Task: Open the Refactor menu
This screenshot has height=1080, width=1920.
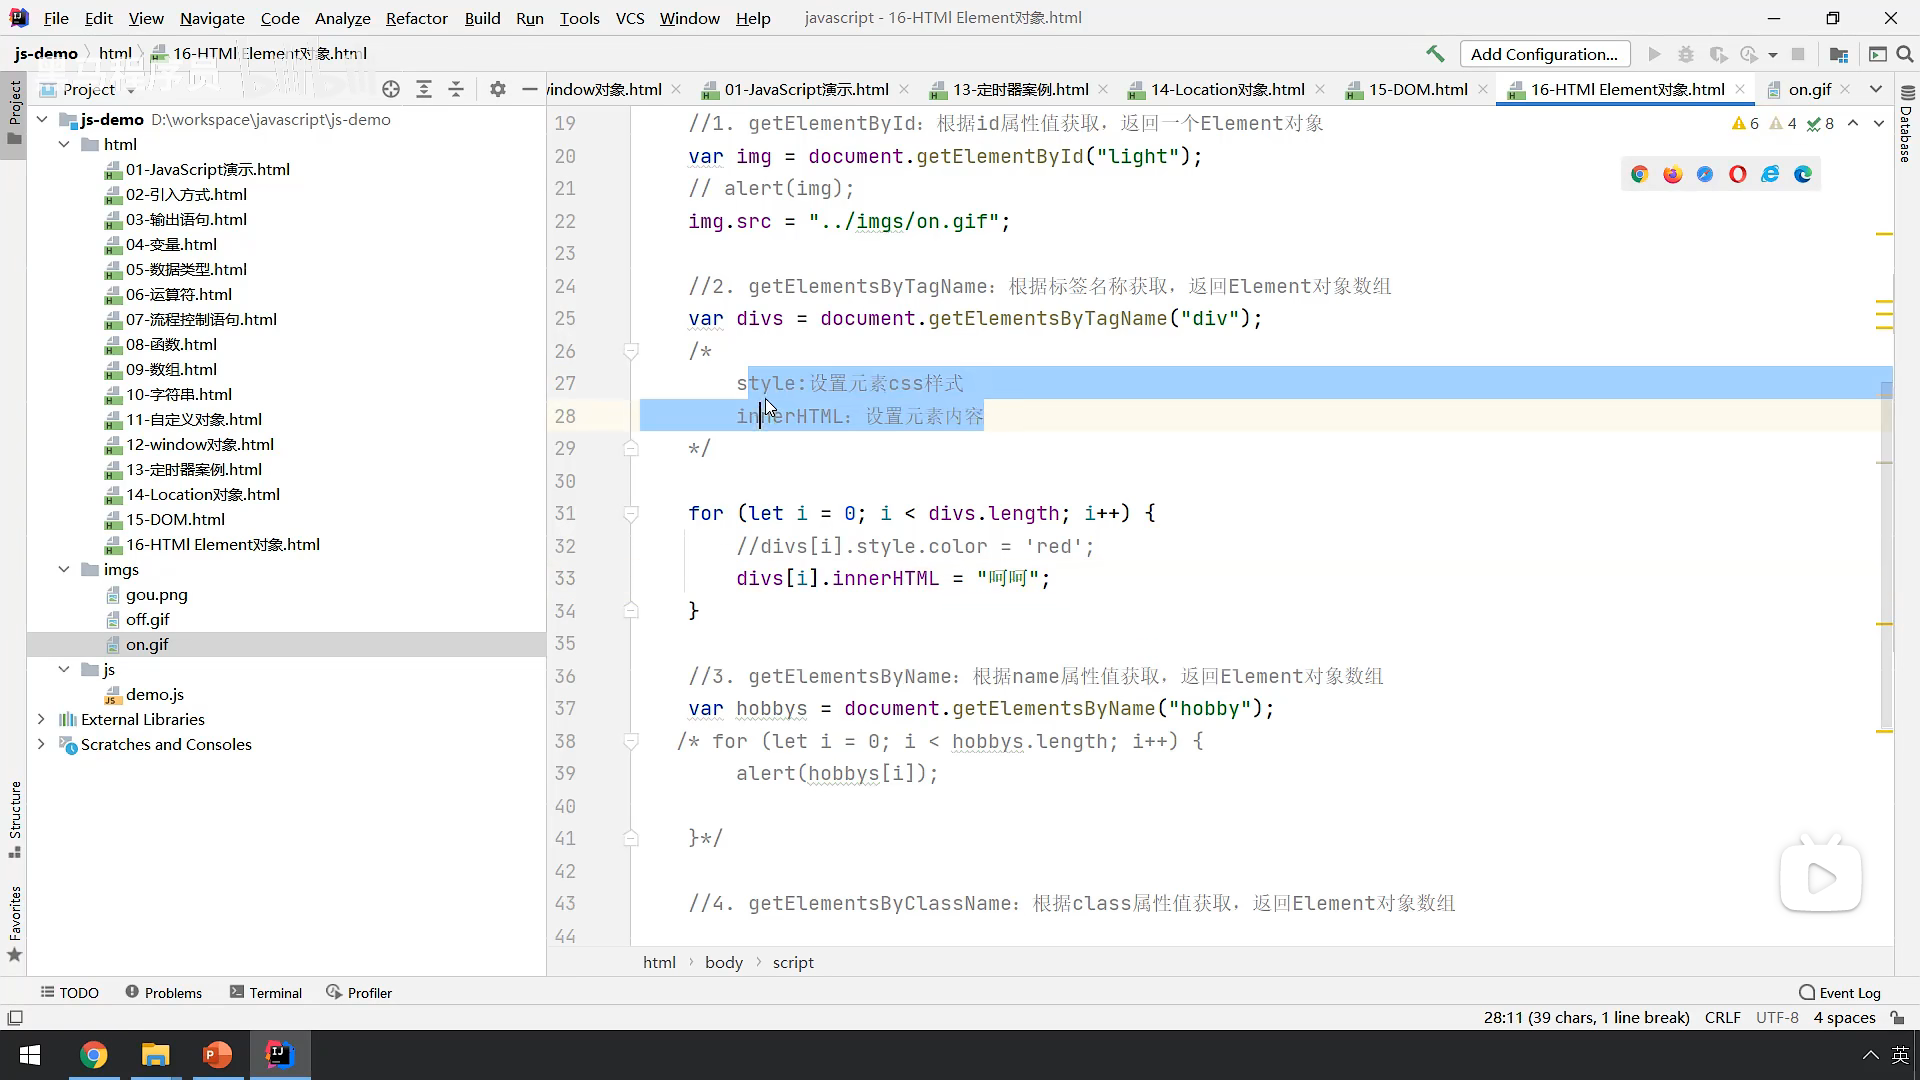Action: point(416,18)
